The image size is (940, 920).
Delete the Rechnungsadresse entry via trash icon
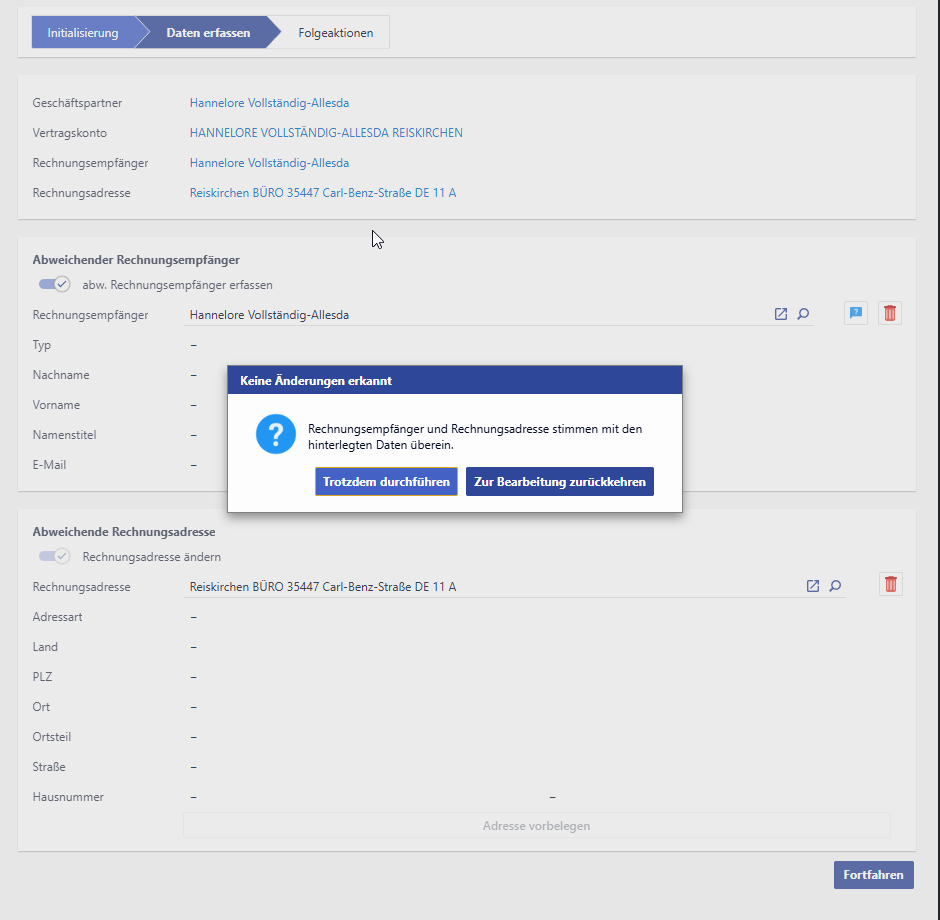[x=890, y=585]
